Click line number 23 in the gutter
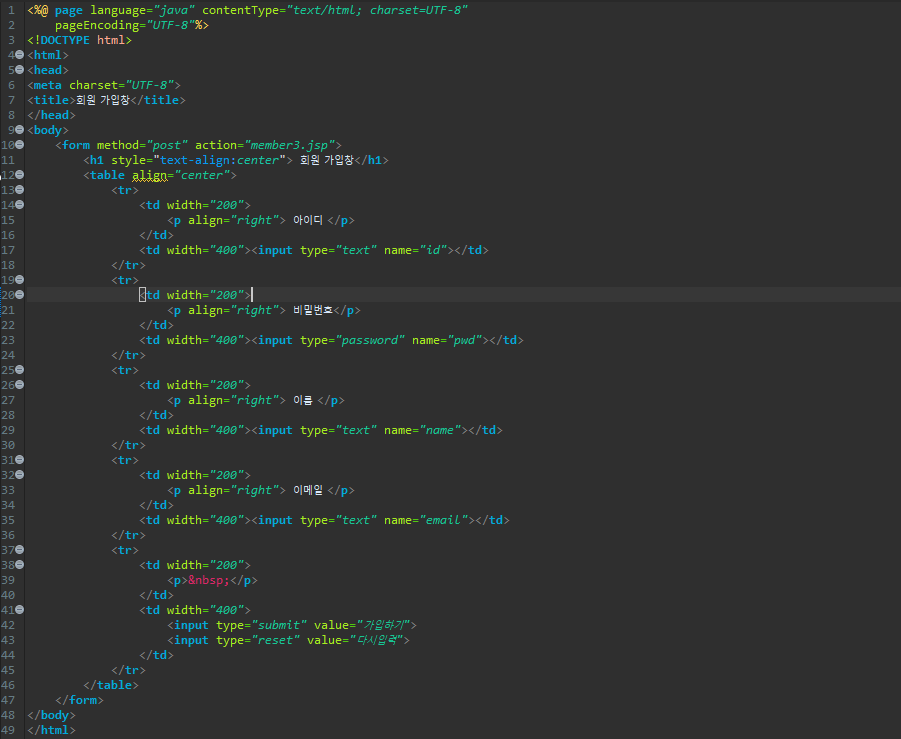 pos(8,340)
